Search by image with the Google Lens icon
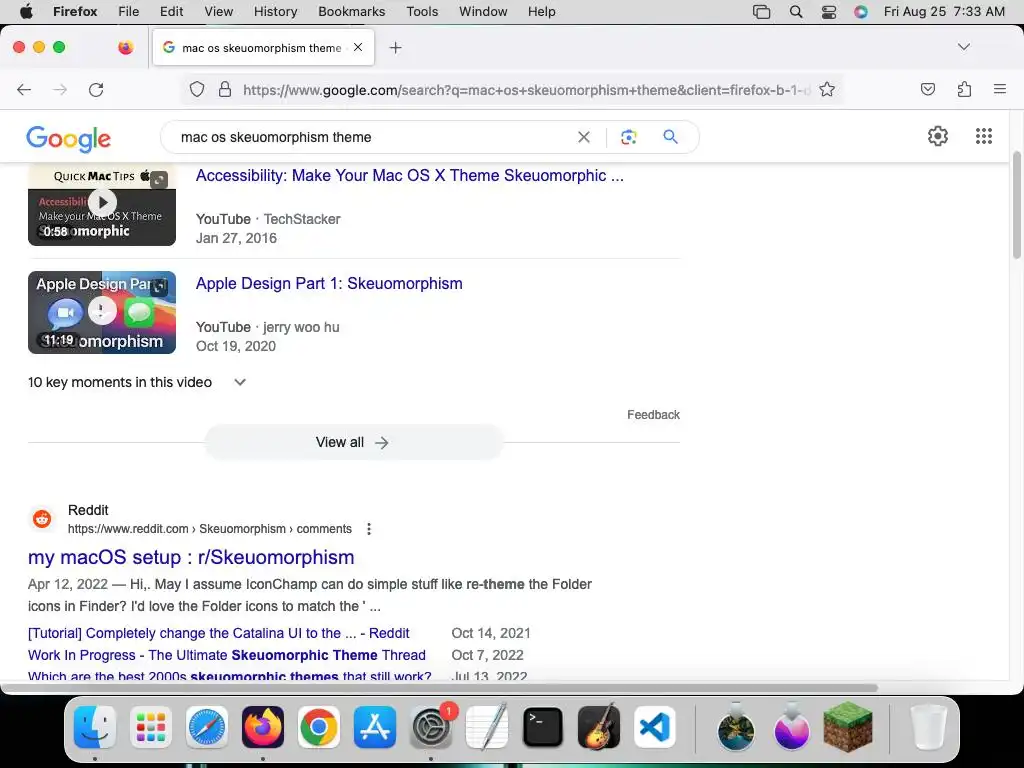This screenshot has width=1024, height=768. click(628, 137)
